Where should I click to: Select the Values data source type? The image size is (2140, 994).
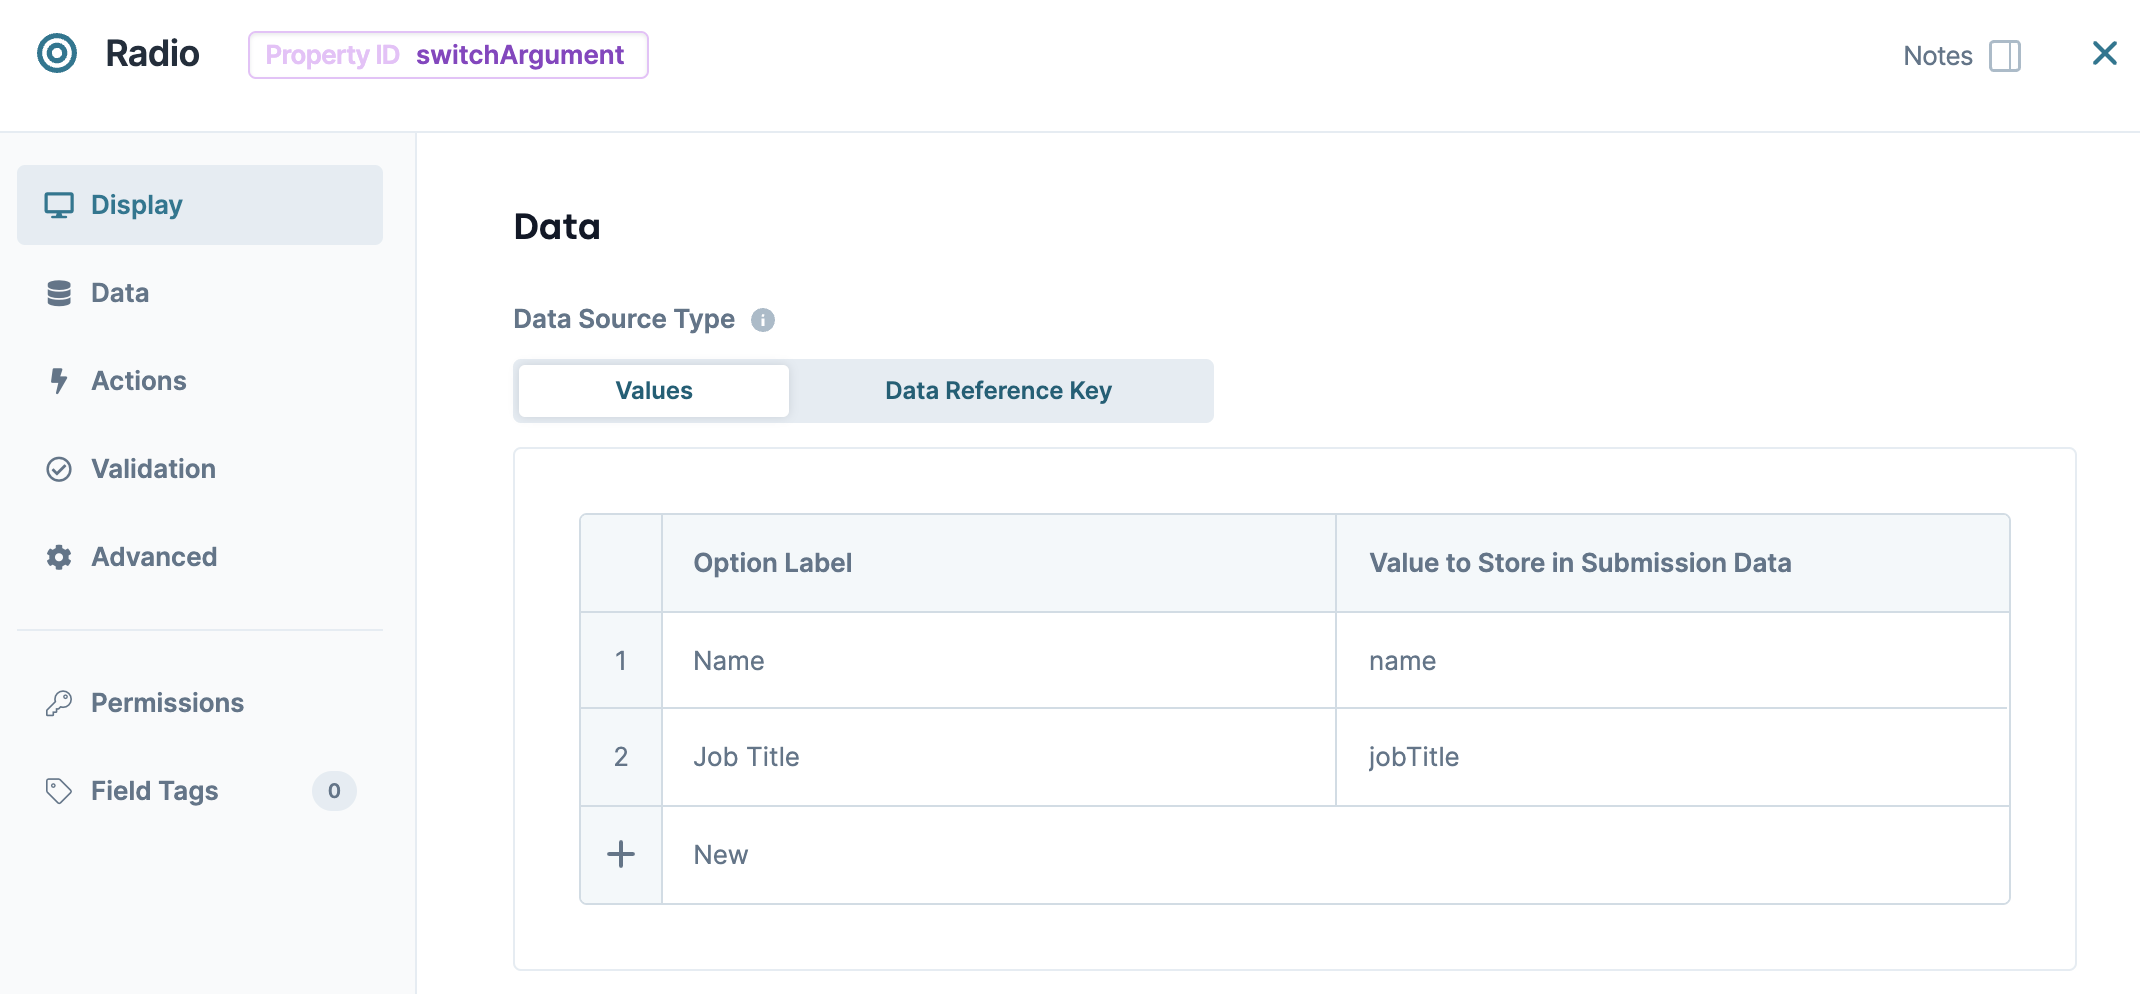coord(654,391)
